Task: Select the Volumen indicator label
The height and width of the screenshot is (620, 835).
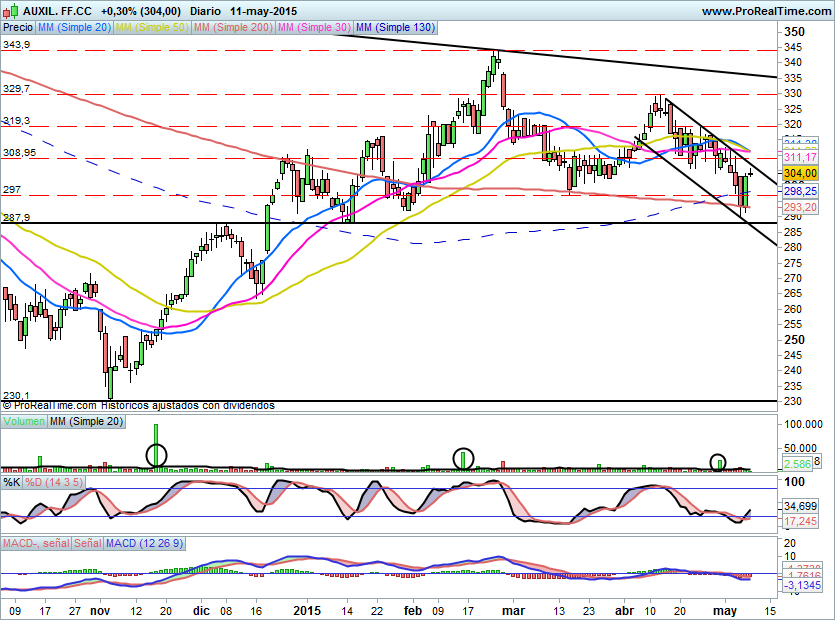Action: tap(24, 424)
